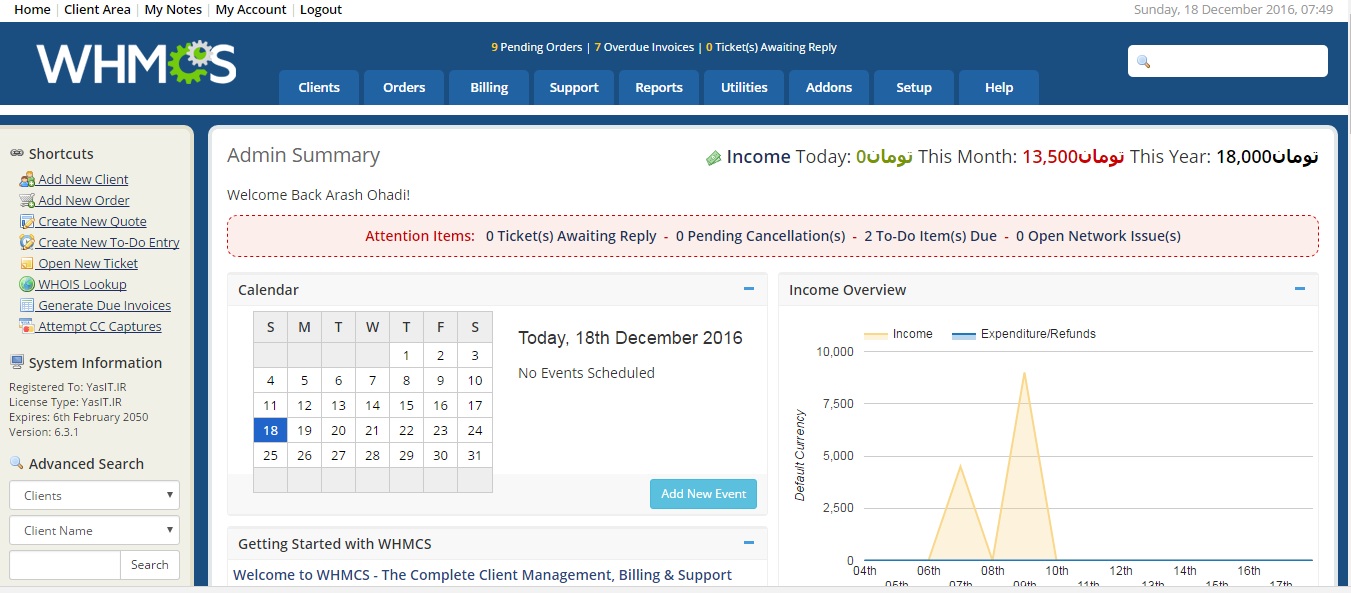The image size is (1351, 593).
Task: Click the magnifier icon in the top search box
Action: point(1144,62)
